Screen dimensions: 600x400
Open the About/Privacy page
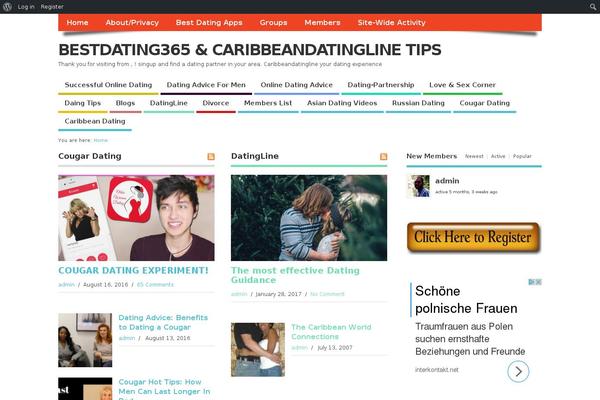(132, 23)
